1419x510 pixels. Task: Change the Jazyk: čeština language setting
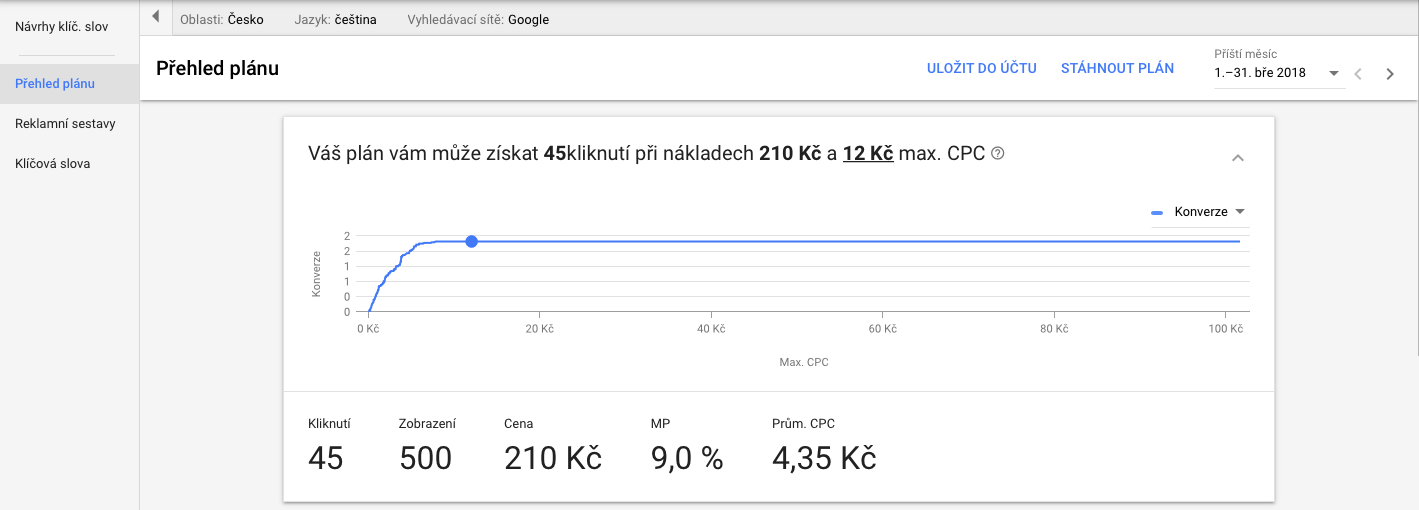[336, 19]
